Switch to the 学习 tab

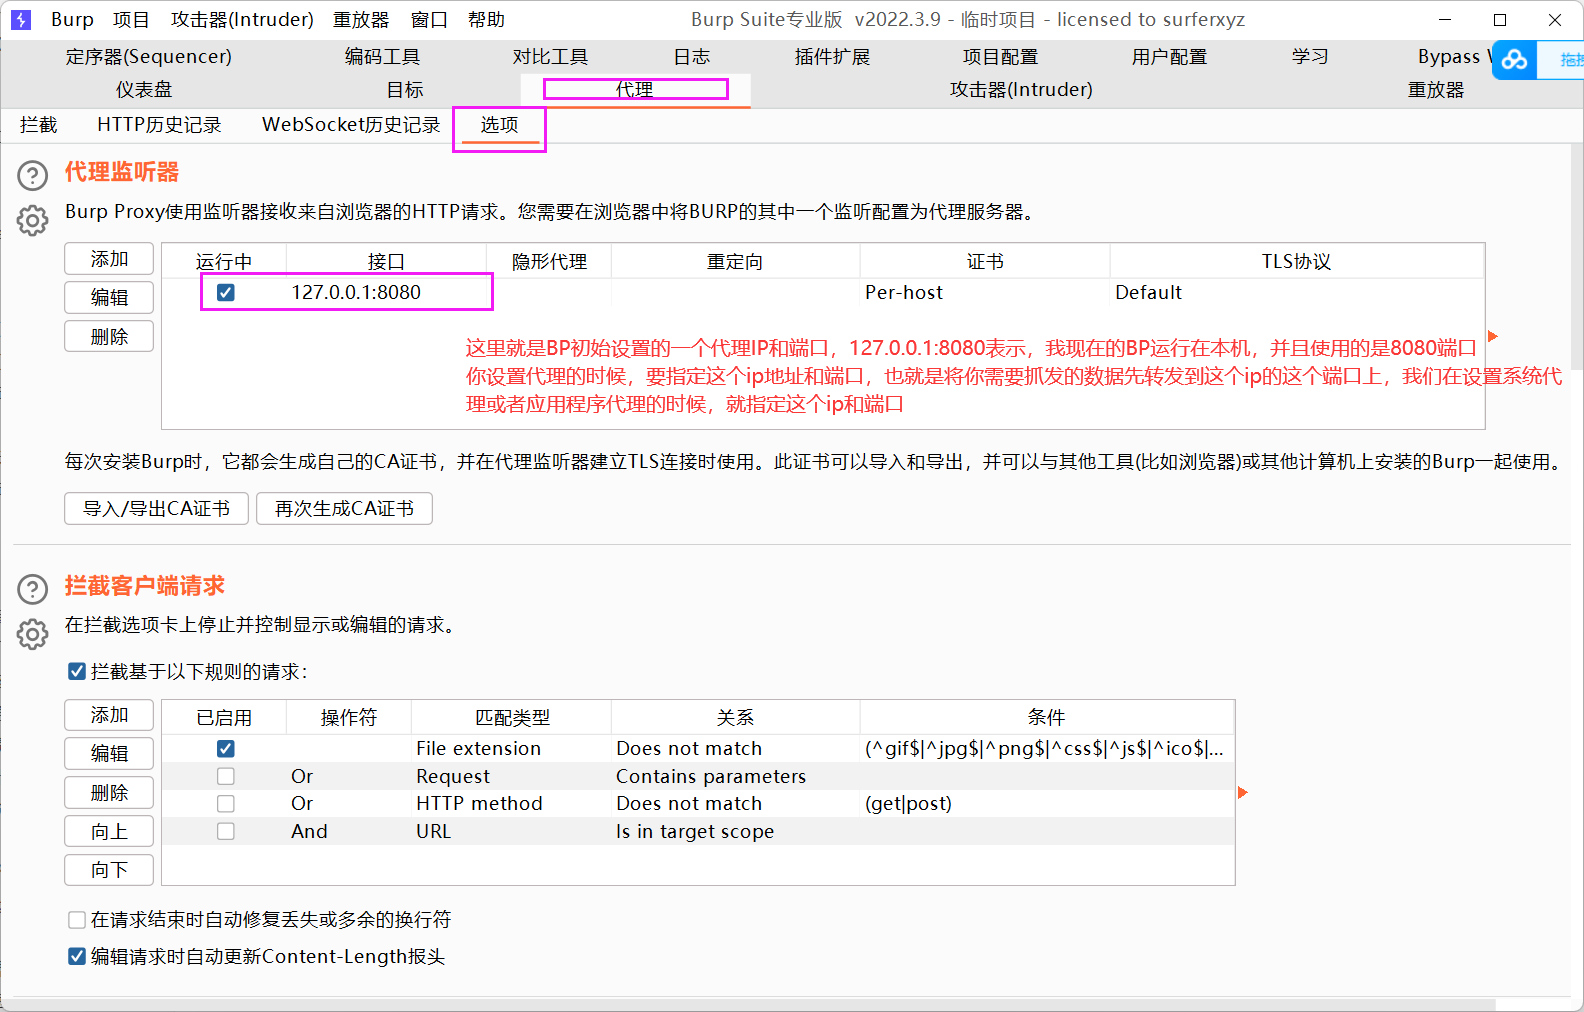pyautogui.click(x=1310, y=57)
